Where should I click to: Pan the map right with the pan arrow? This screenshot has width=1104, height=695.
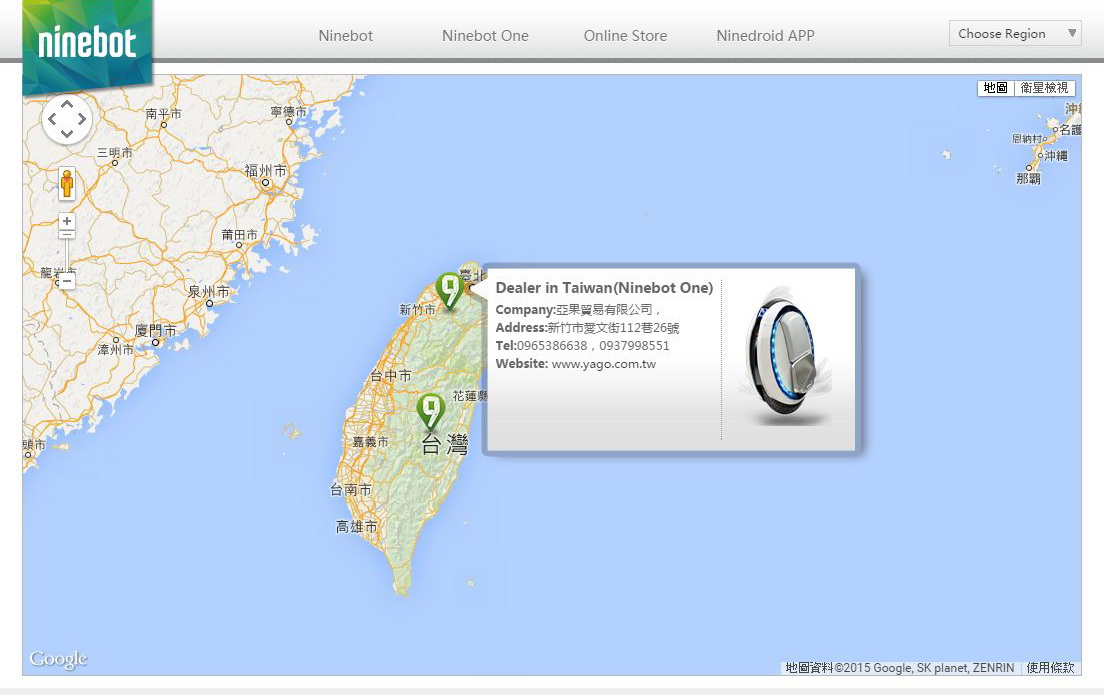click(82, 119)
